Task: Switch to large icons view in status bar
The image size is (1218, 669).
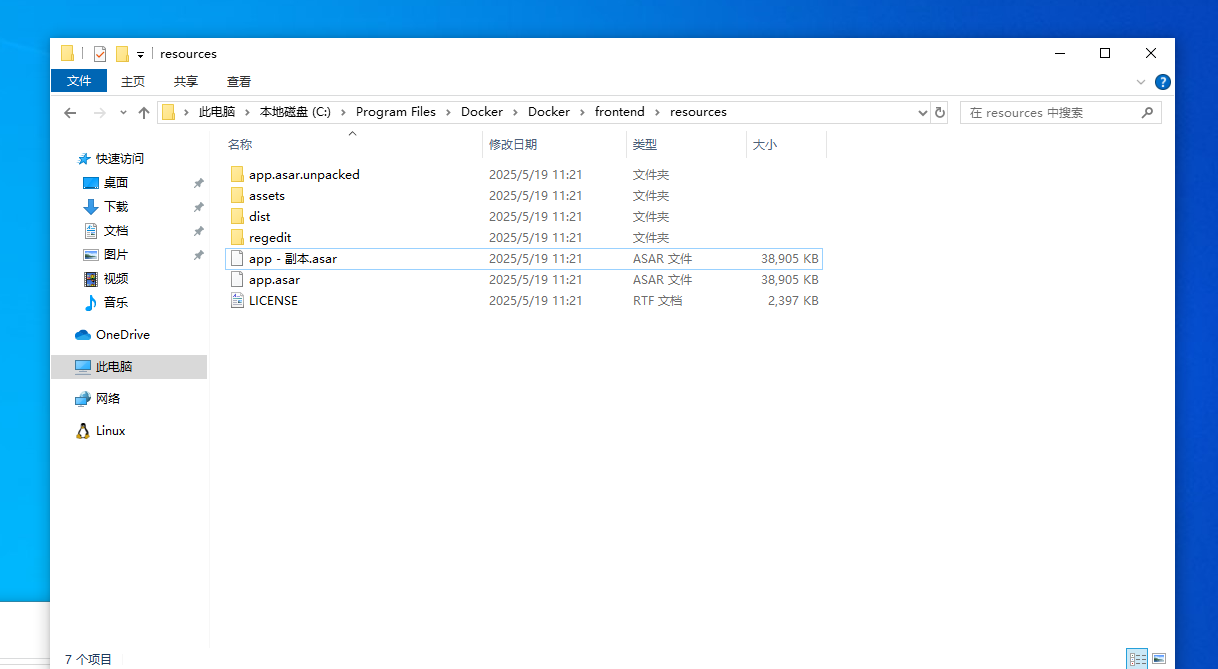Action: [x=1159, y=658]
